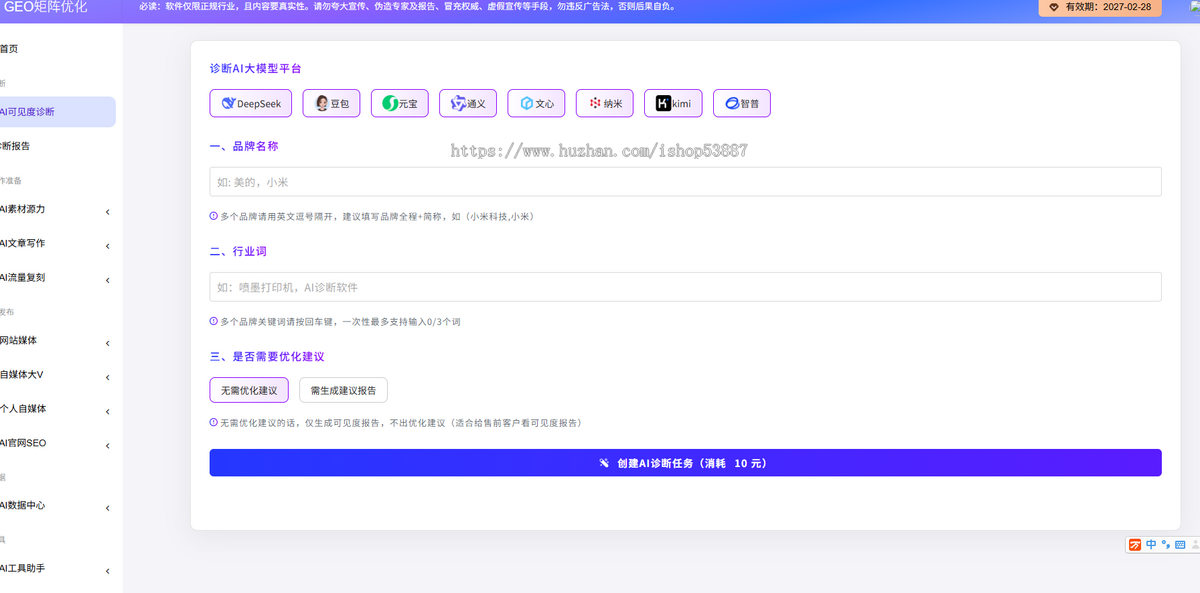Toggle the 智普 platform chip

[742, 103]
